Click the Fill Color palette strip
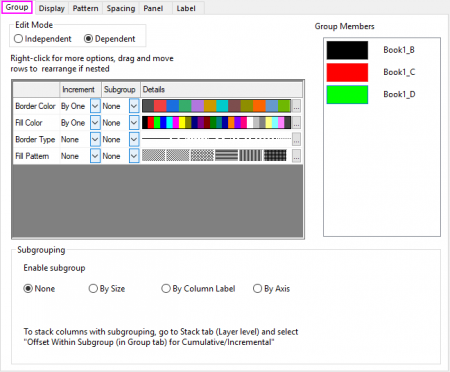Viewport: 450px width, 372px height. click(216, 123)
